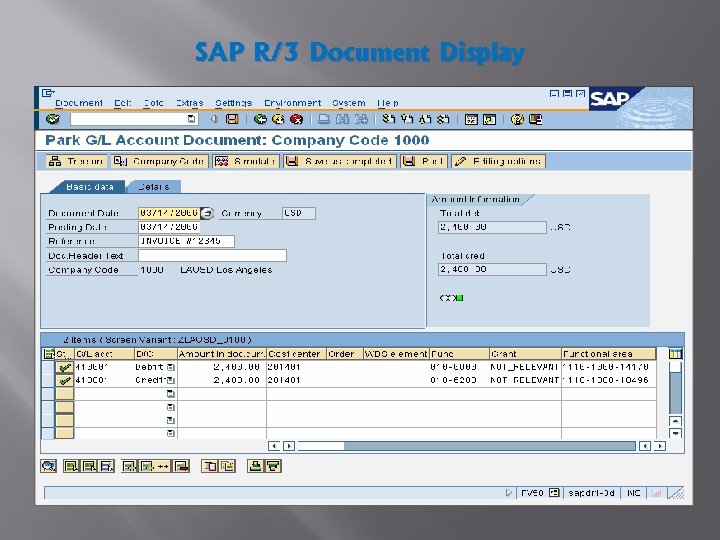Expand the status bar triangle next to FV50
This screenshot has height=540, width=720.
pos(508,493)
